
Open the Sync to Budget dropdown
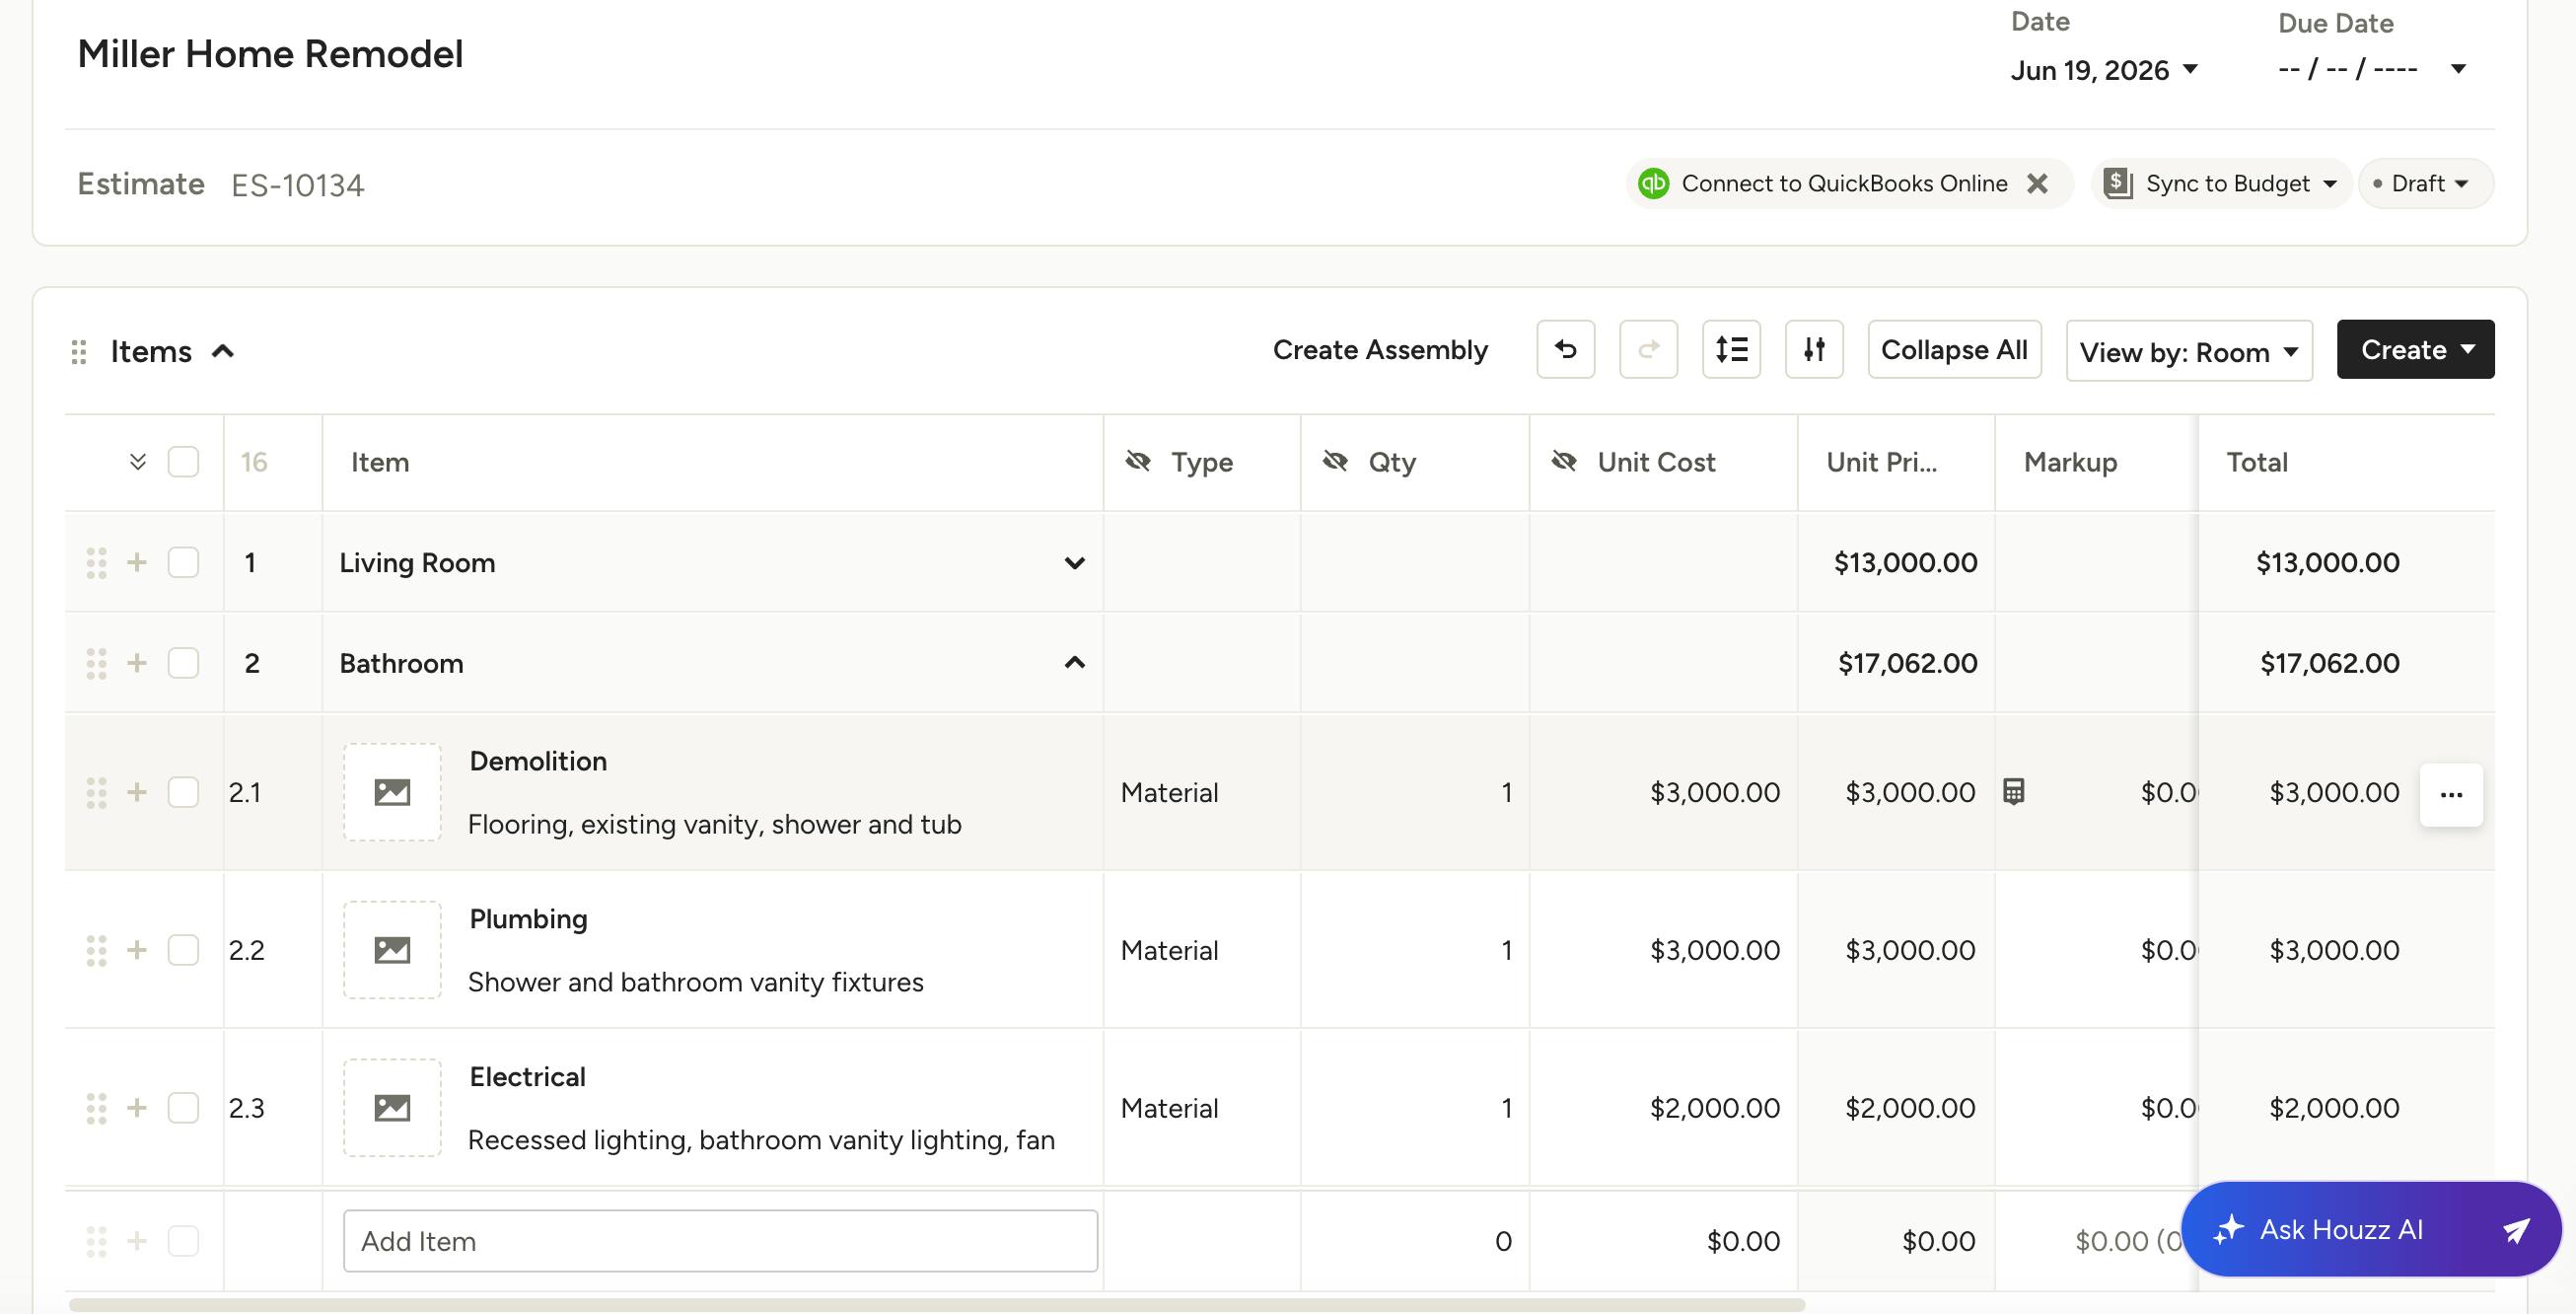click(x=2220, y=183)
